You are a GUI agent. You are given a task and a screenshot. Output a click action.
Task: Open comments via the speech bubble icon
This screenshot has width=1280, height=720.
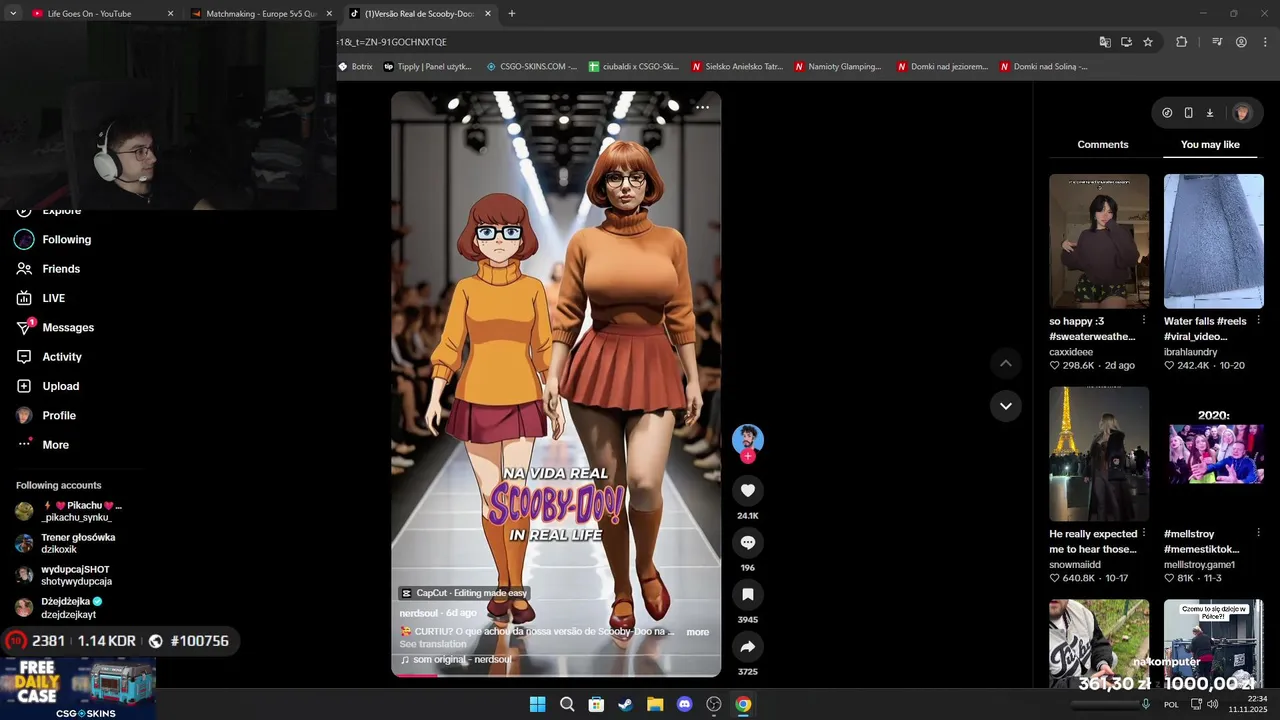748,542
